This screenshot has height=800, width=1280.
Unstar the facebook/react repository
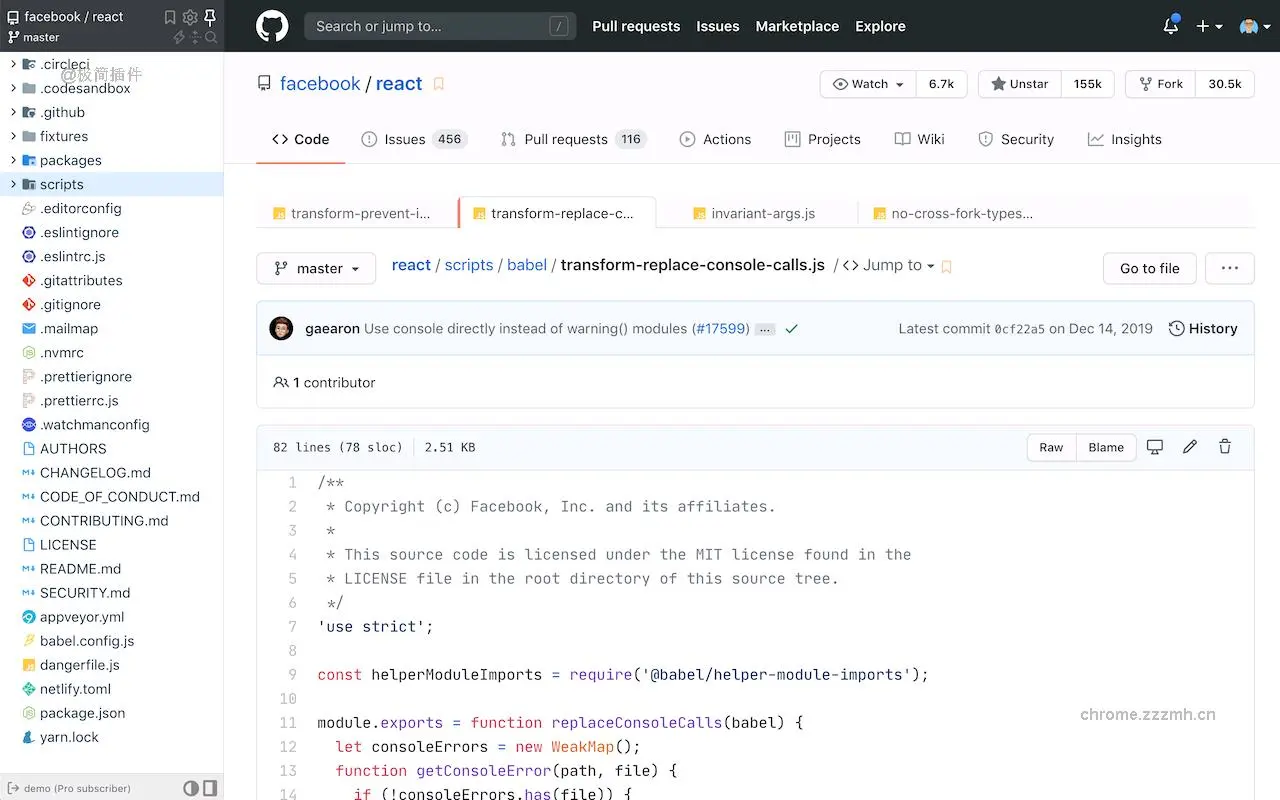coord(1019,84)
